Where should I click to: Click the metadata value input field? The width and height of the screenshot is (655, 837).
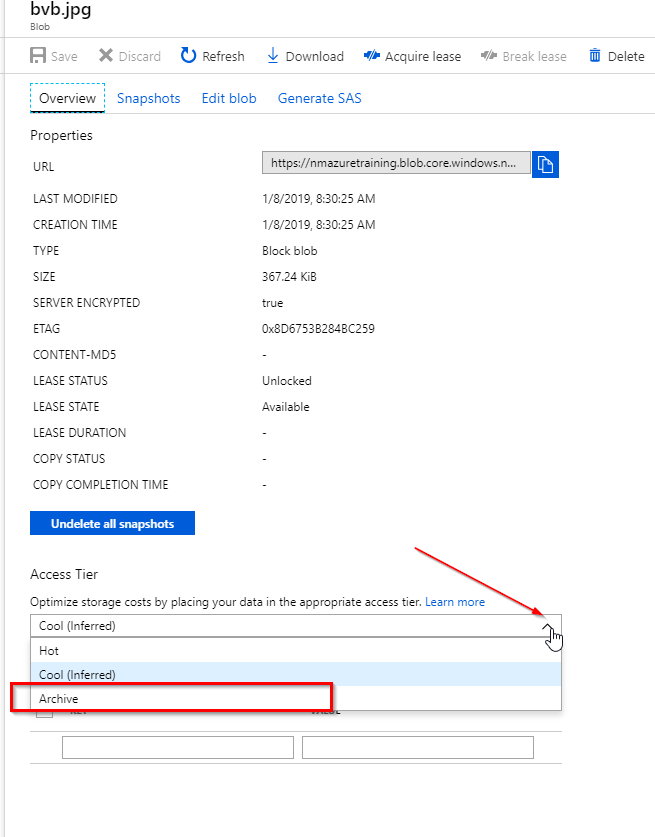[x=417, y=747]
